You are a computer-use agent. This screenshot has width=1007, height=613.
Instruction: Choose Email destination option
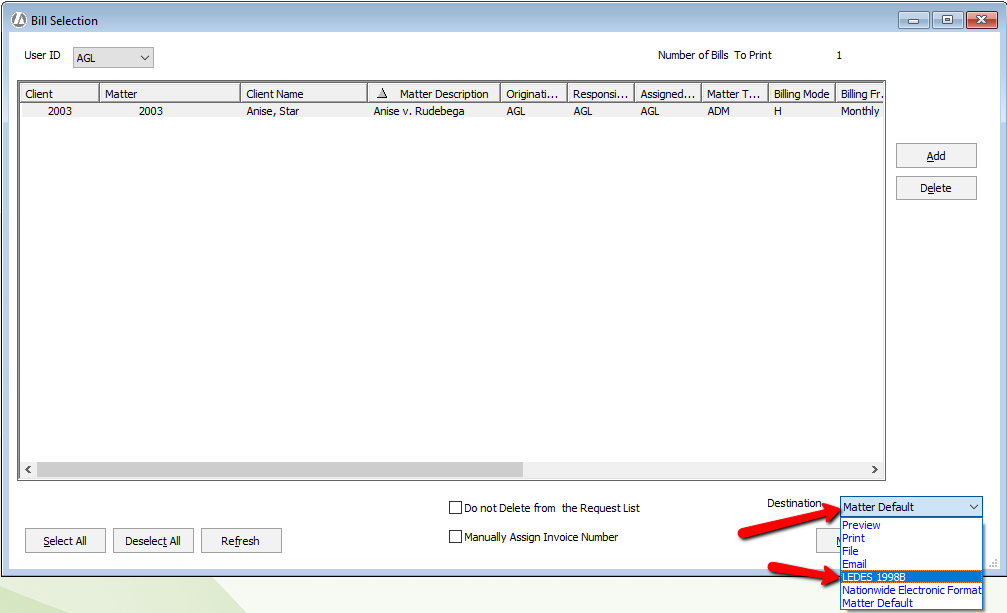[x=854, y=564]
